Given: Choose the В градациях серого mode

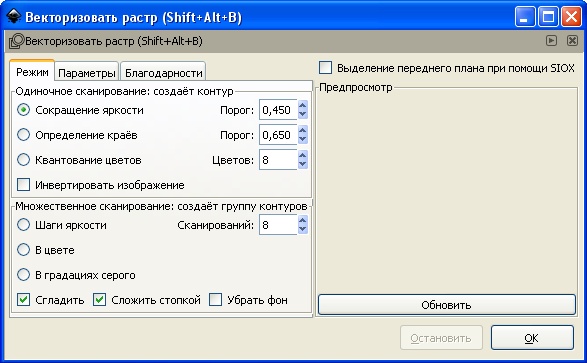Looking at the screenshot, I should pos(23,275).
